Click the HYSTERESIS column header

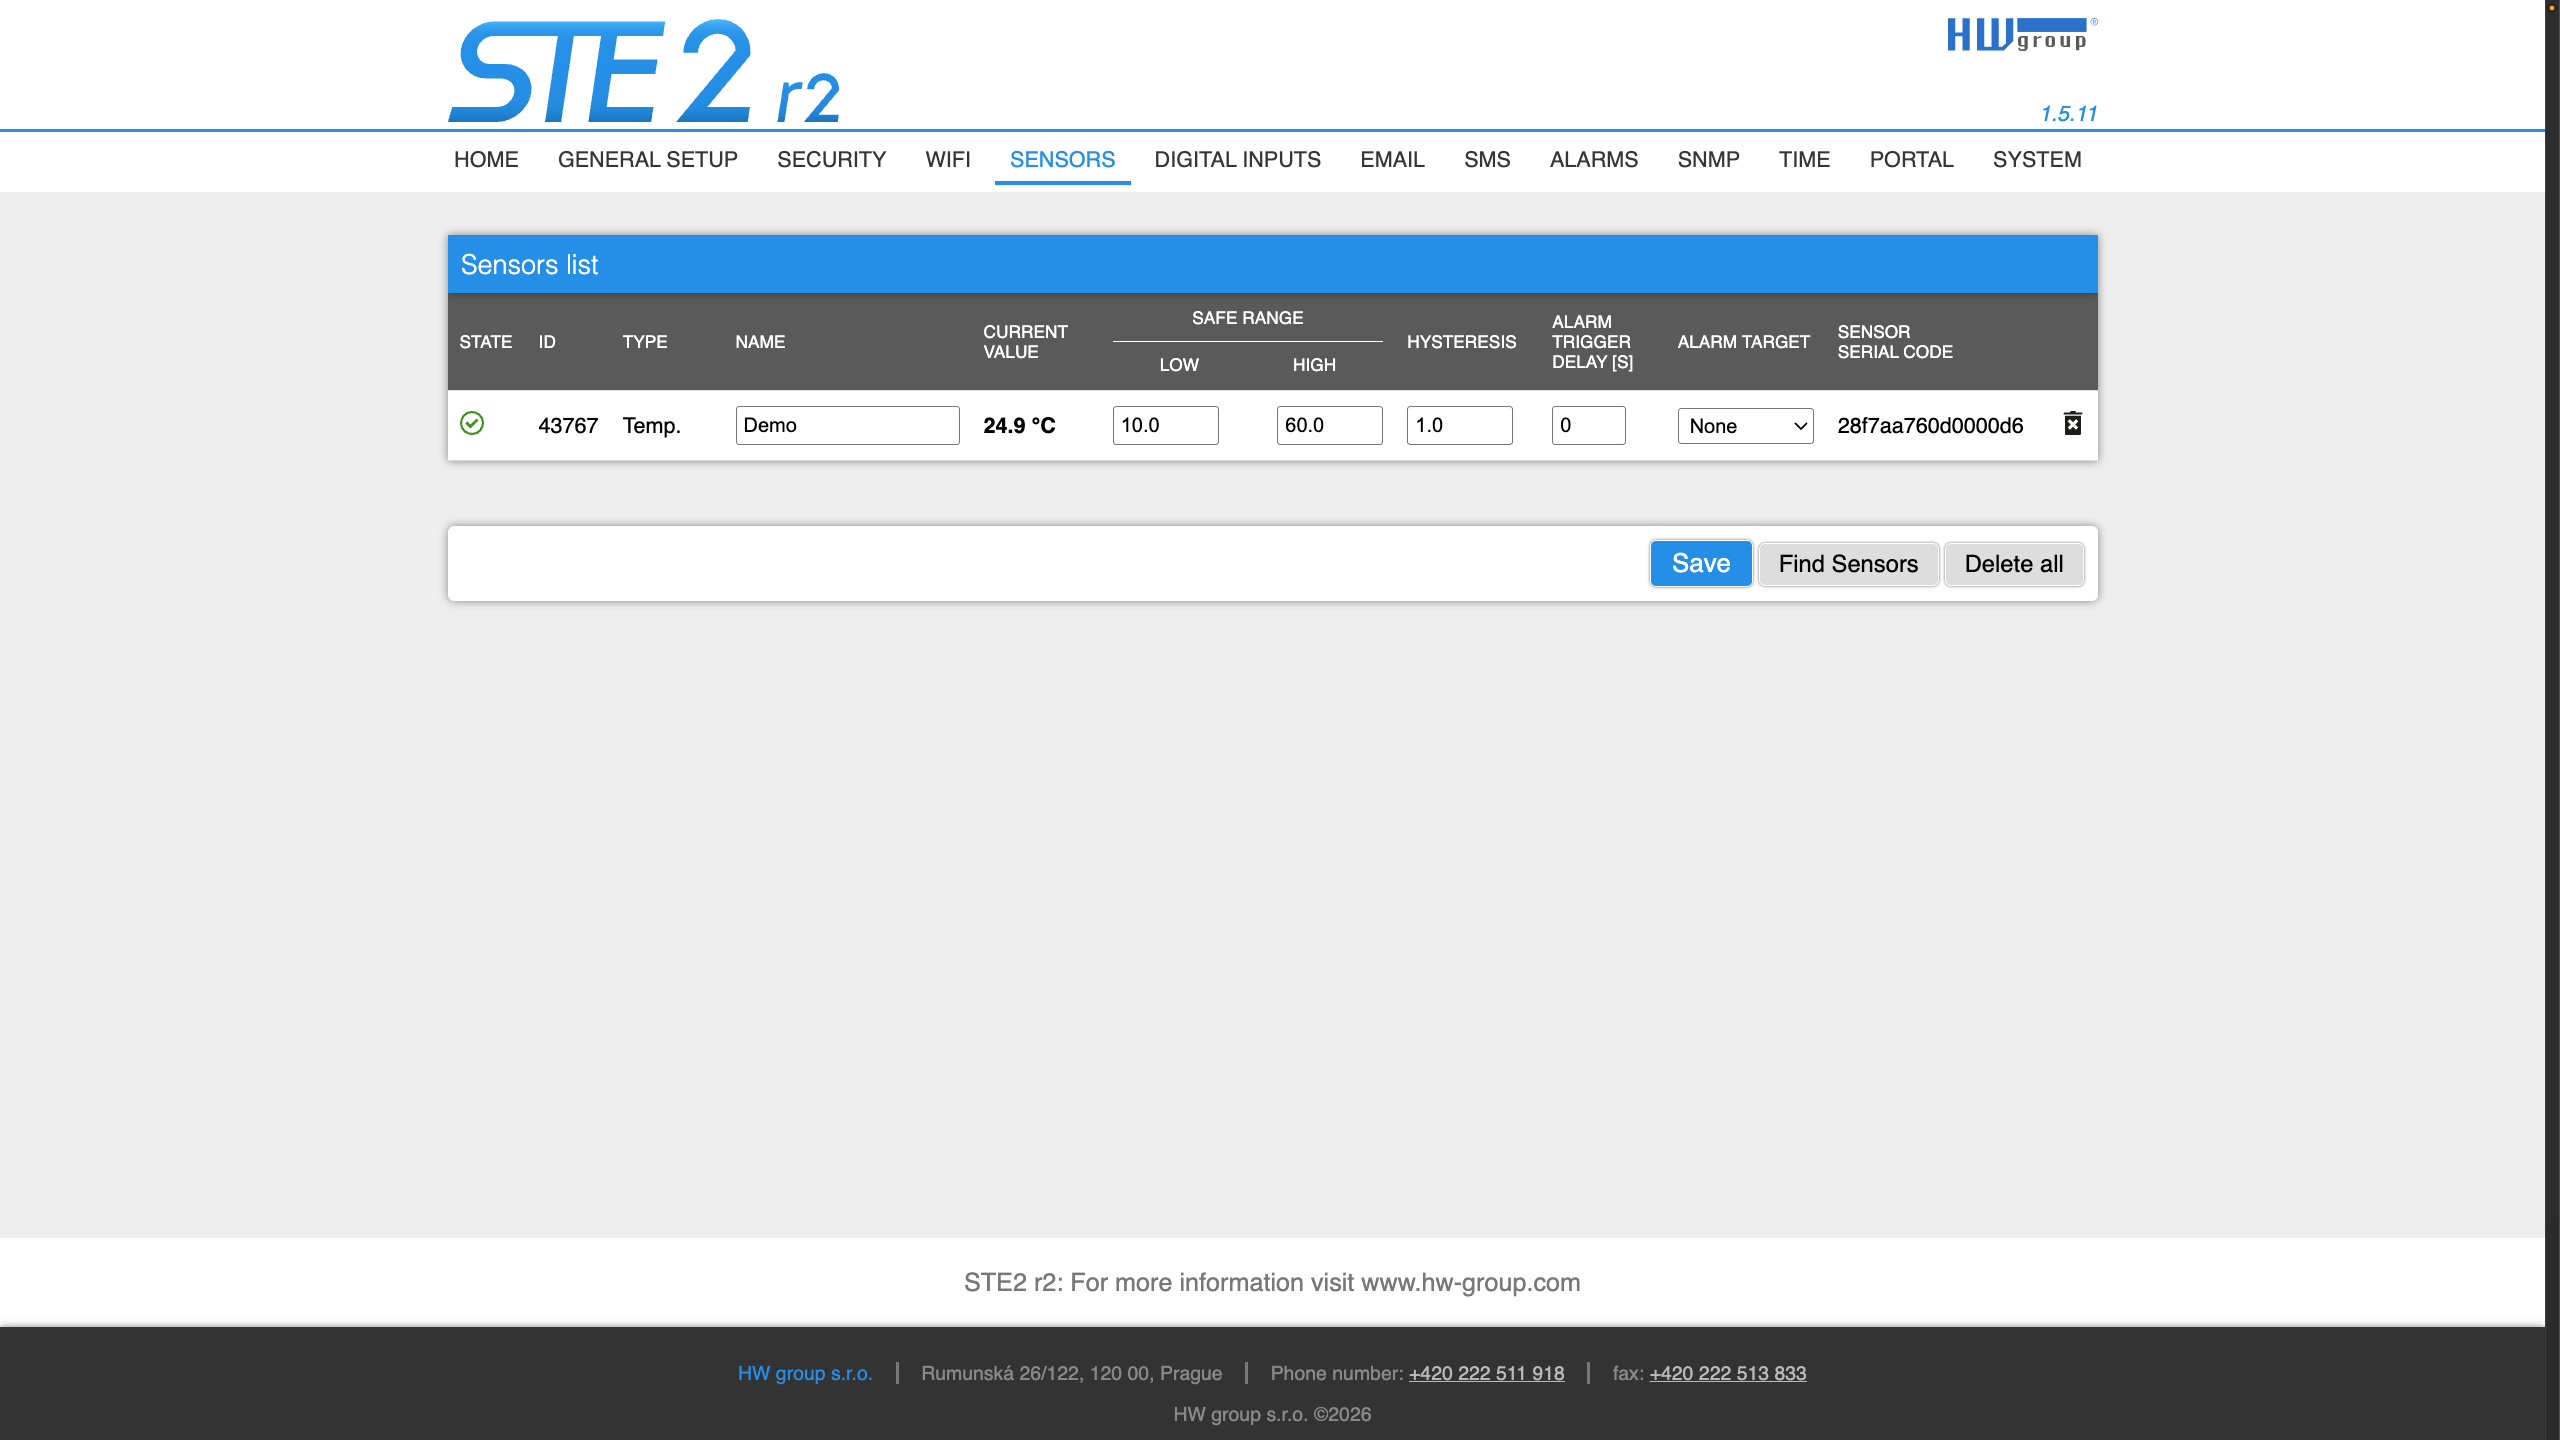[x=1461, y=342]
